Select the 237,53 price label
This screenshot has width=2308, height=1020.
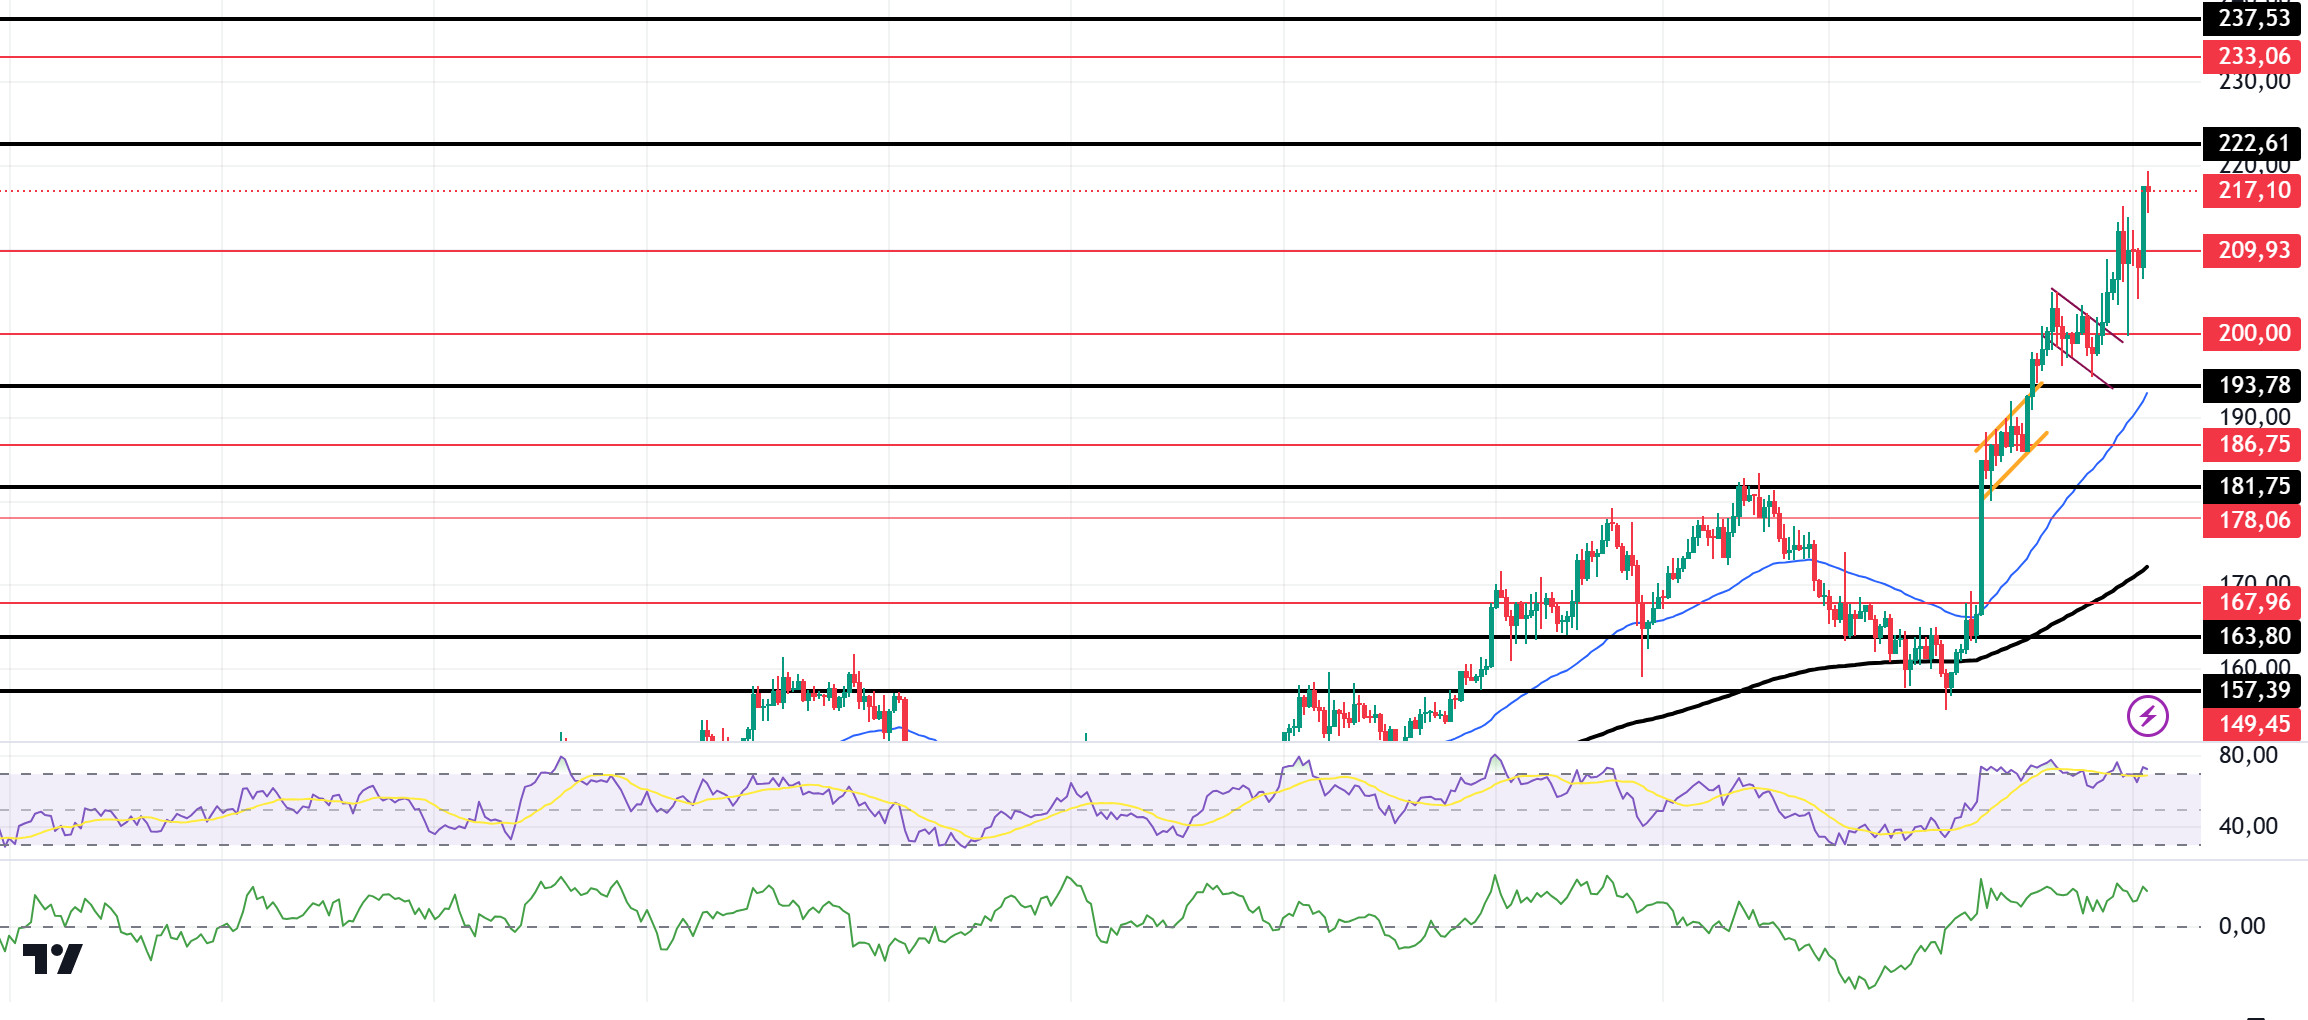[x=2252, y=18]
